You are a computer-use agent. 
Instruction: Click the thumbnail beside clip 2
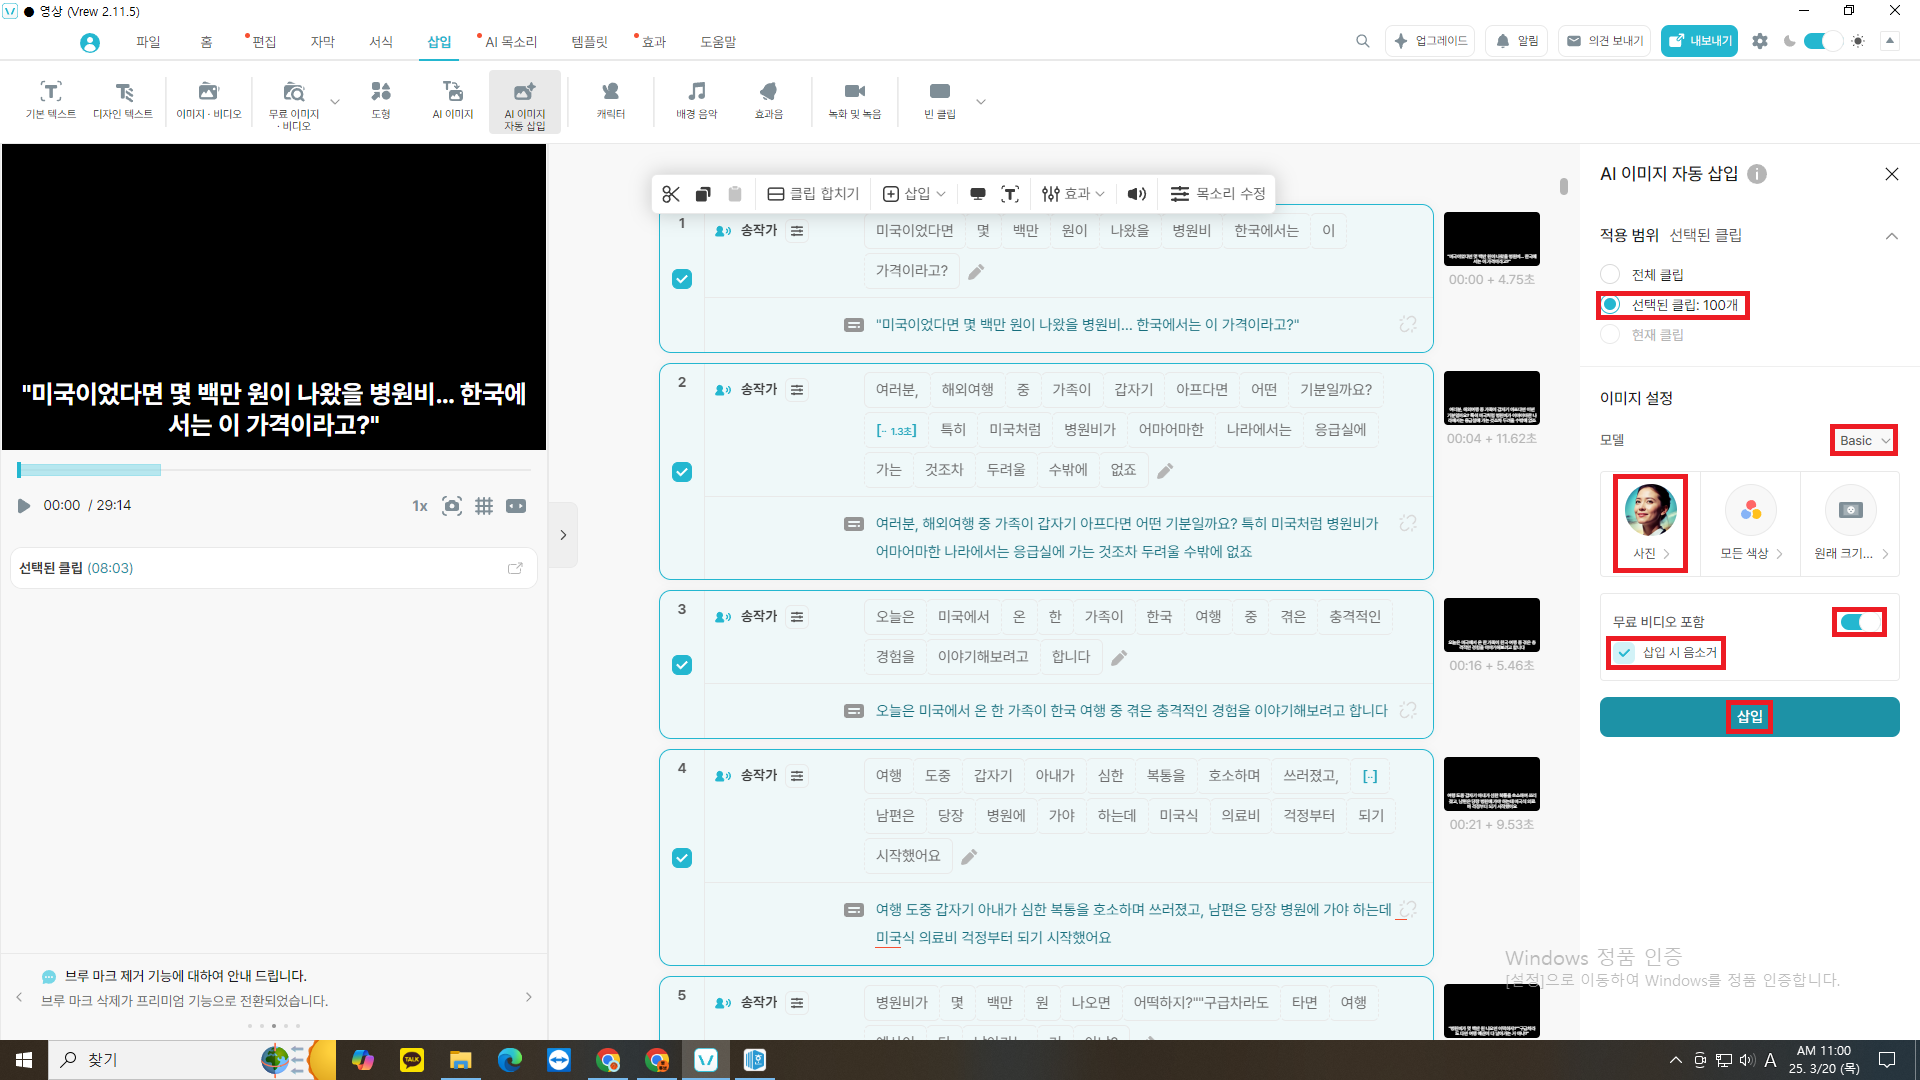click(x=1491, y=398)
